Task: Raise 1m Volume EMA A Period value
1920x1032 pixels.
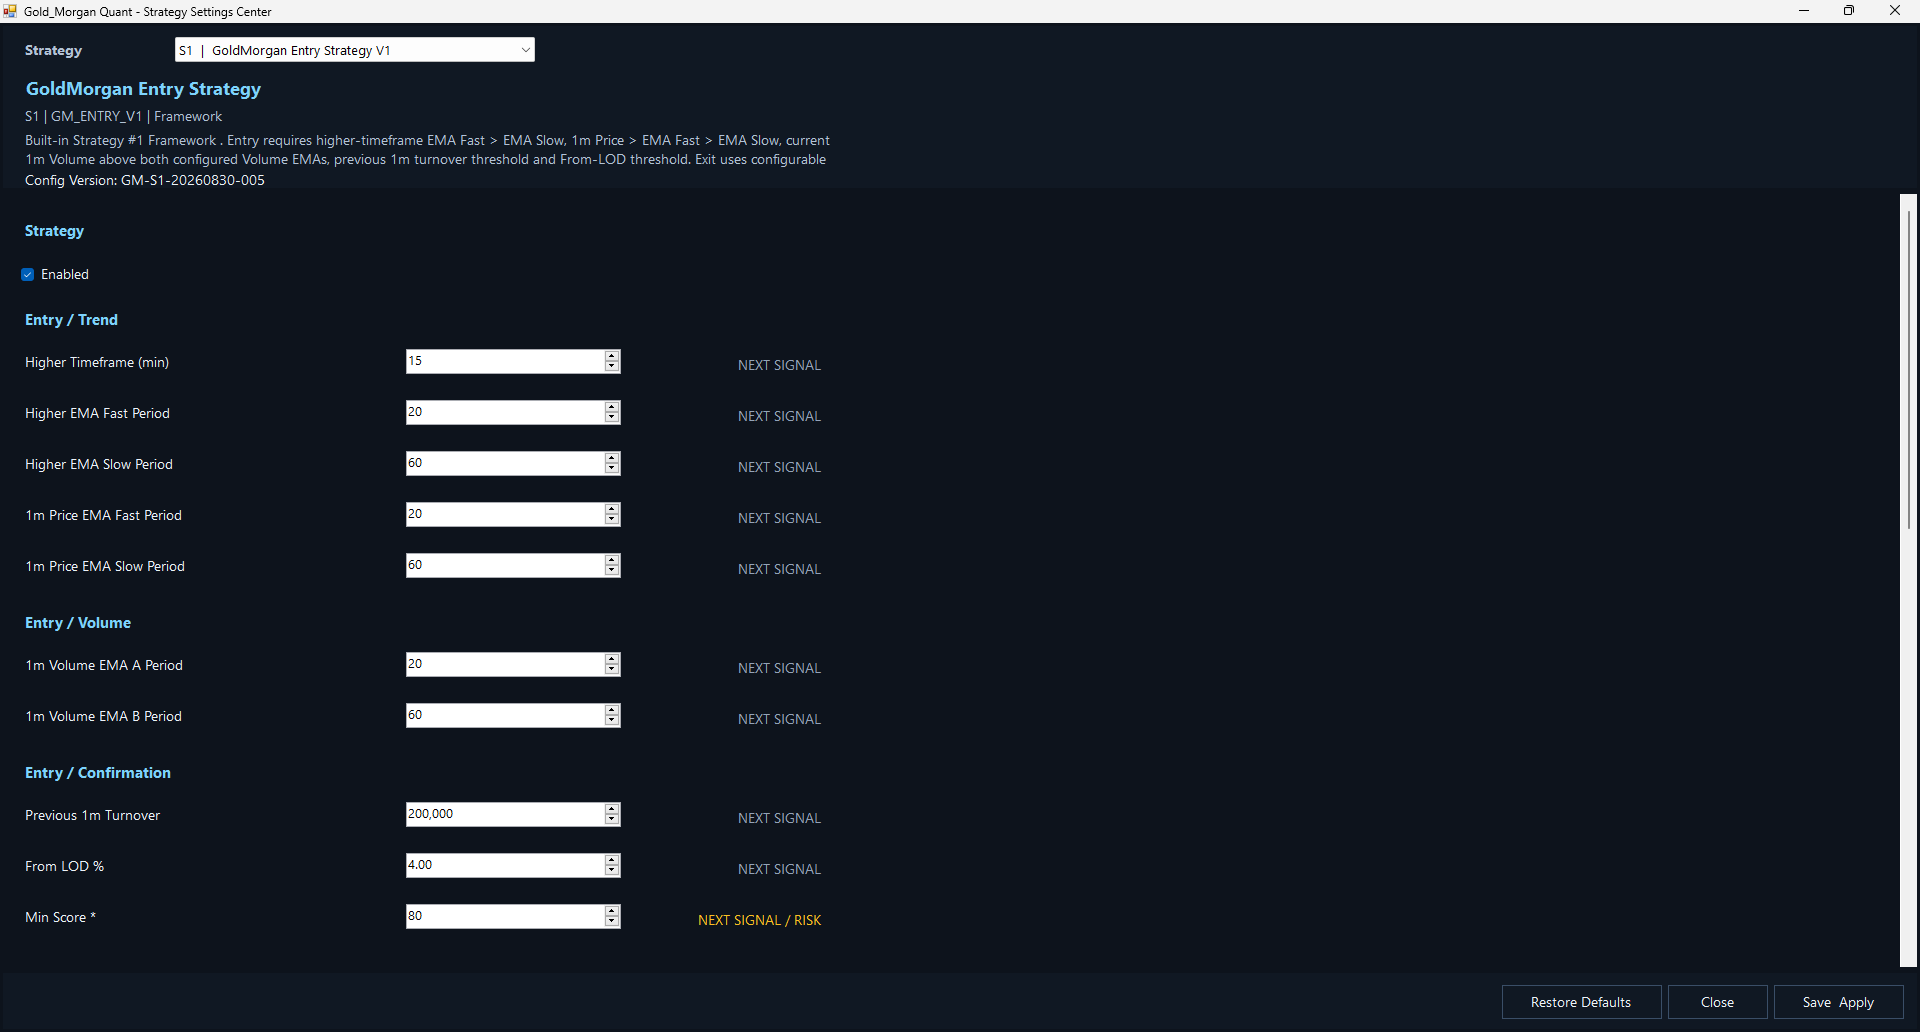Action: pyautogui.click(x=612, y=659)
